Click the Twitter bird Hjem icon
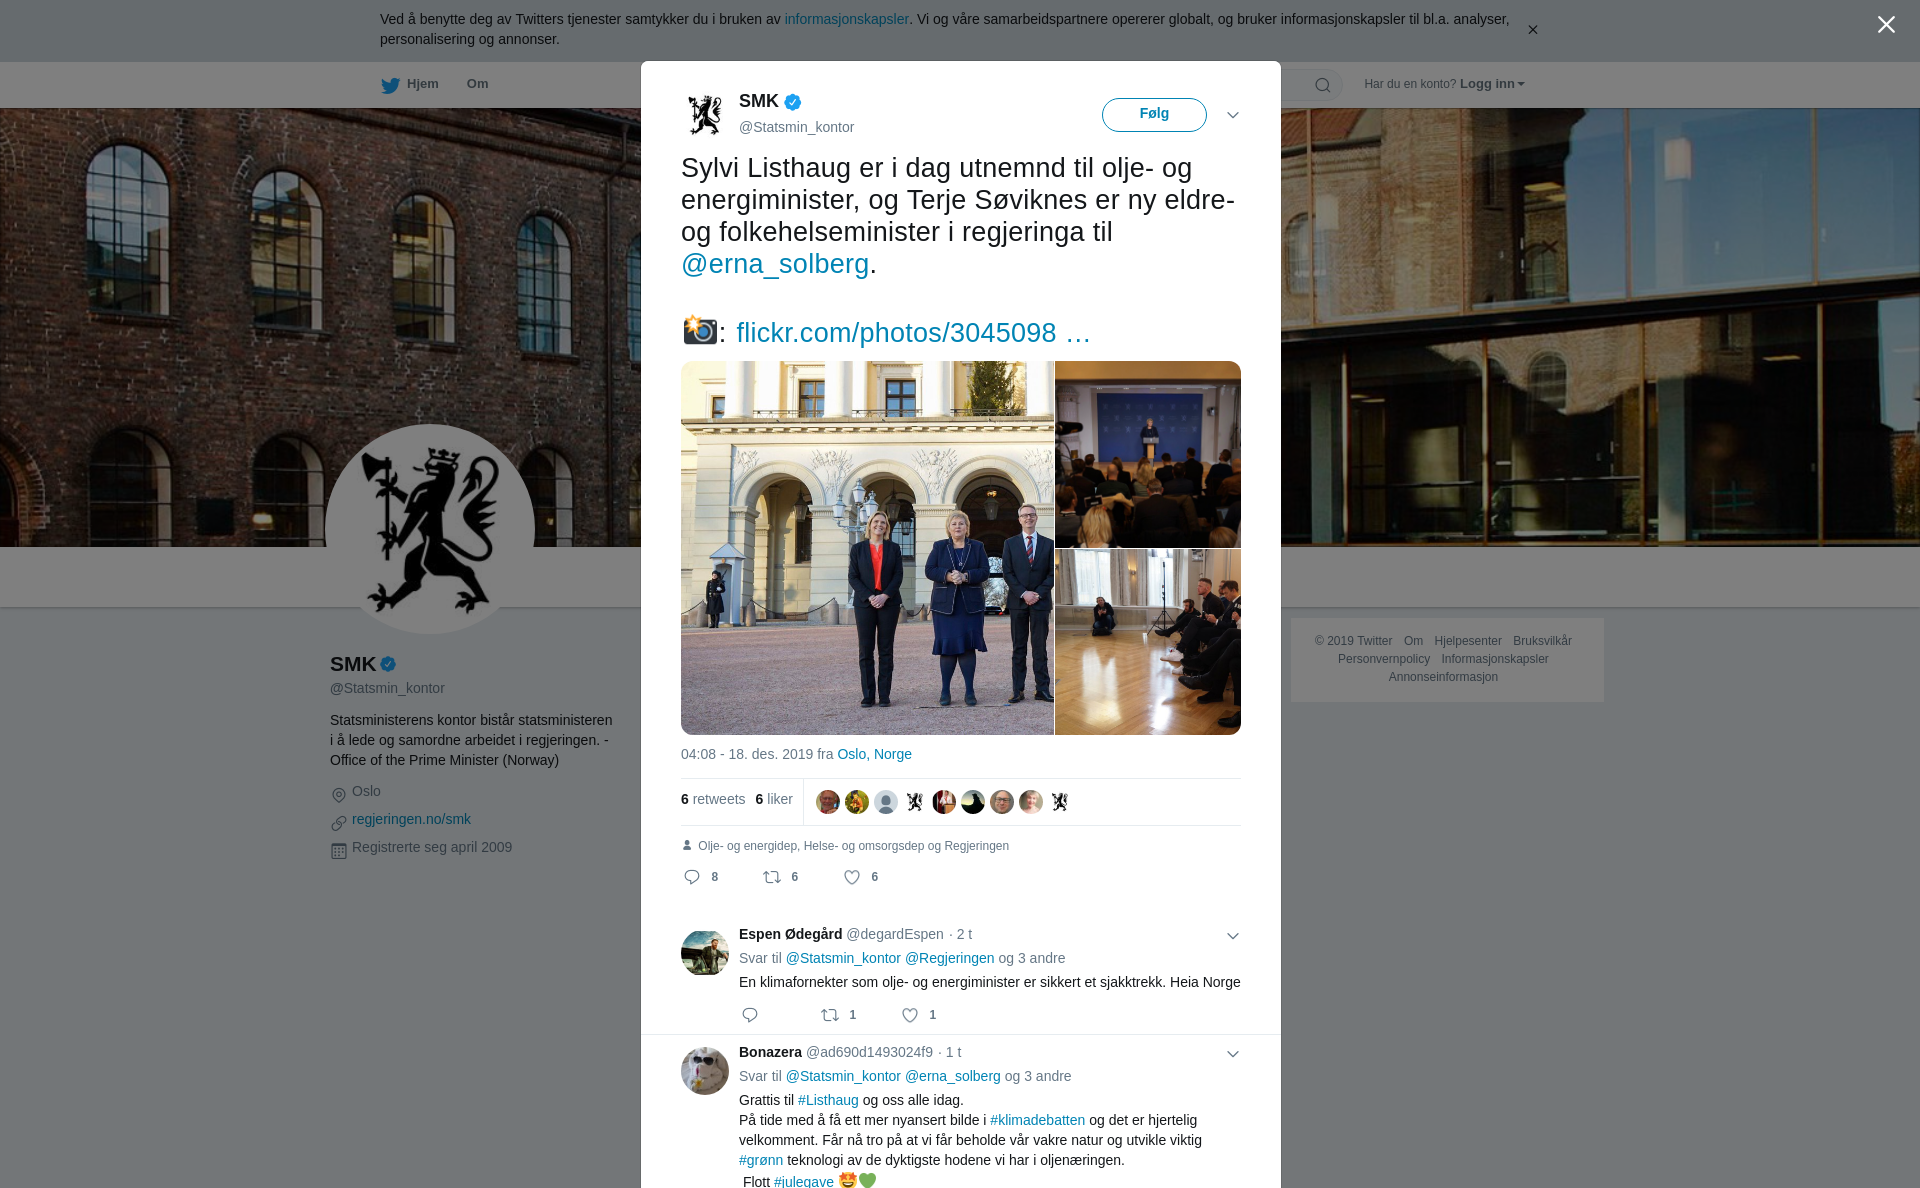 (x=390, y=85)
